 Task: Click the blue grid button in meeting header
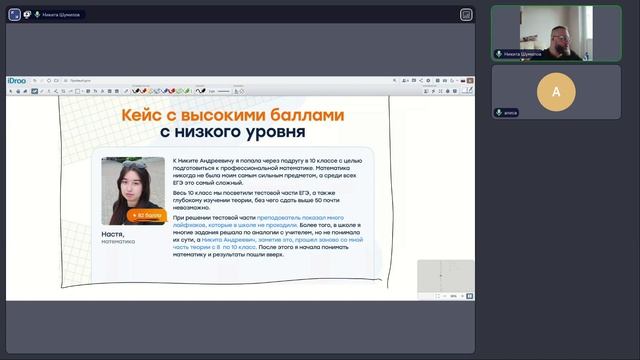point(14,15)
